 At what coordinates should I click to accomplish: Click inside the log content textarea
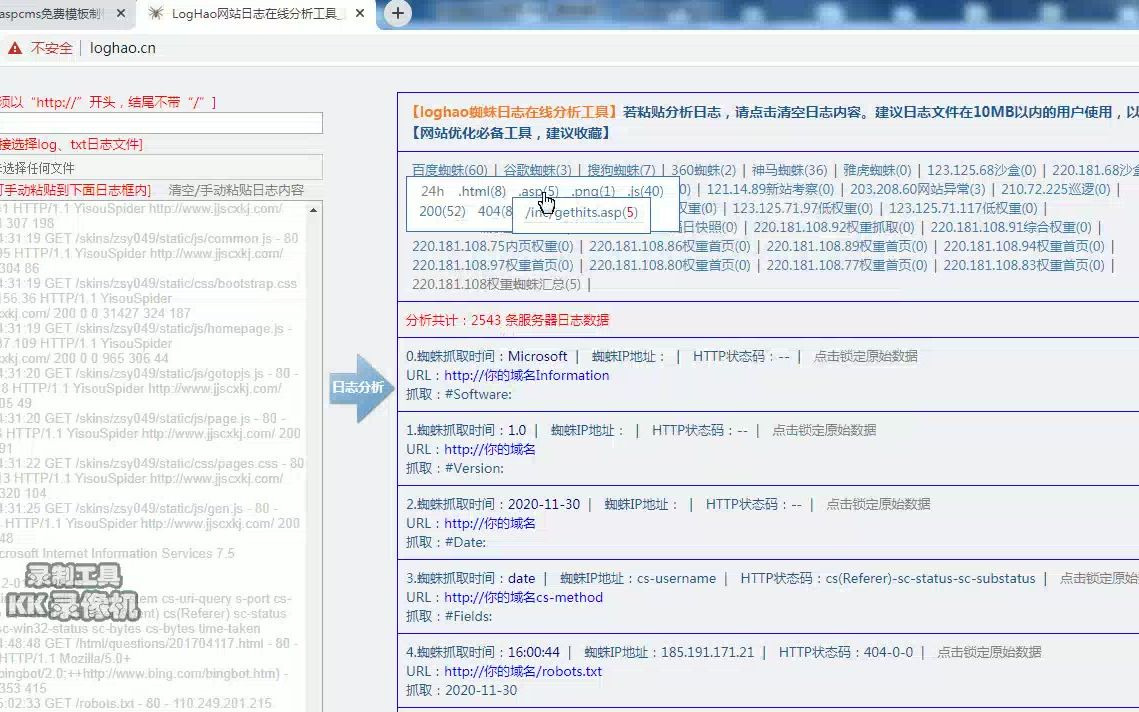(x=152, y=456)
